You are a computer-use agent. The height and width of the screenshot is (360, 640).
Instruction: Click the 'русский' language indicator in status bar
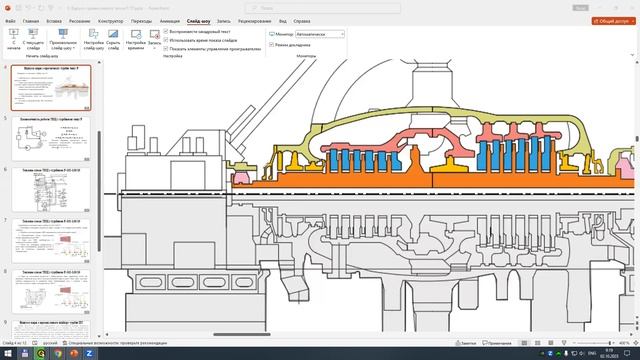[50, 343]
